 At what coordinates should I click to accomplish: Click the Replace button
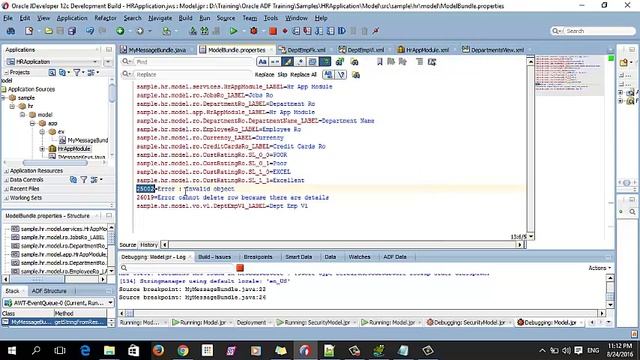264,75
